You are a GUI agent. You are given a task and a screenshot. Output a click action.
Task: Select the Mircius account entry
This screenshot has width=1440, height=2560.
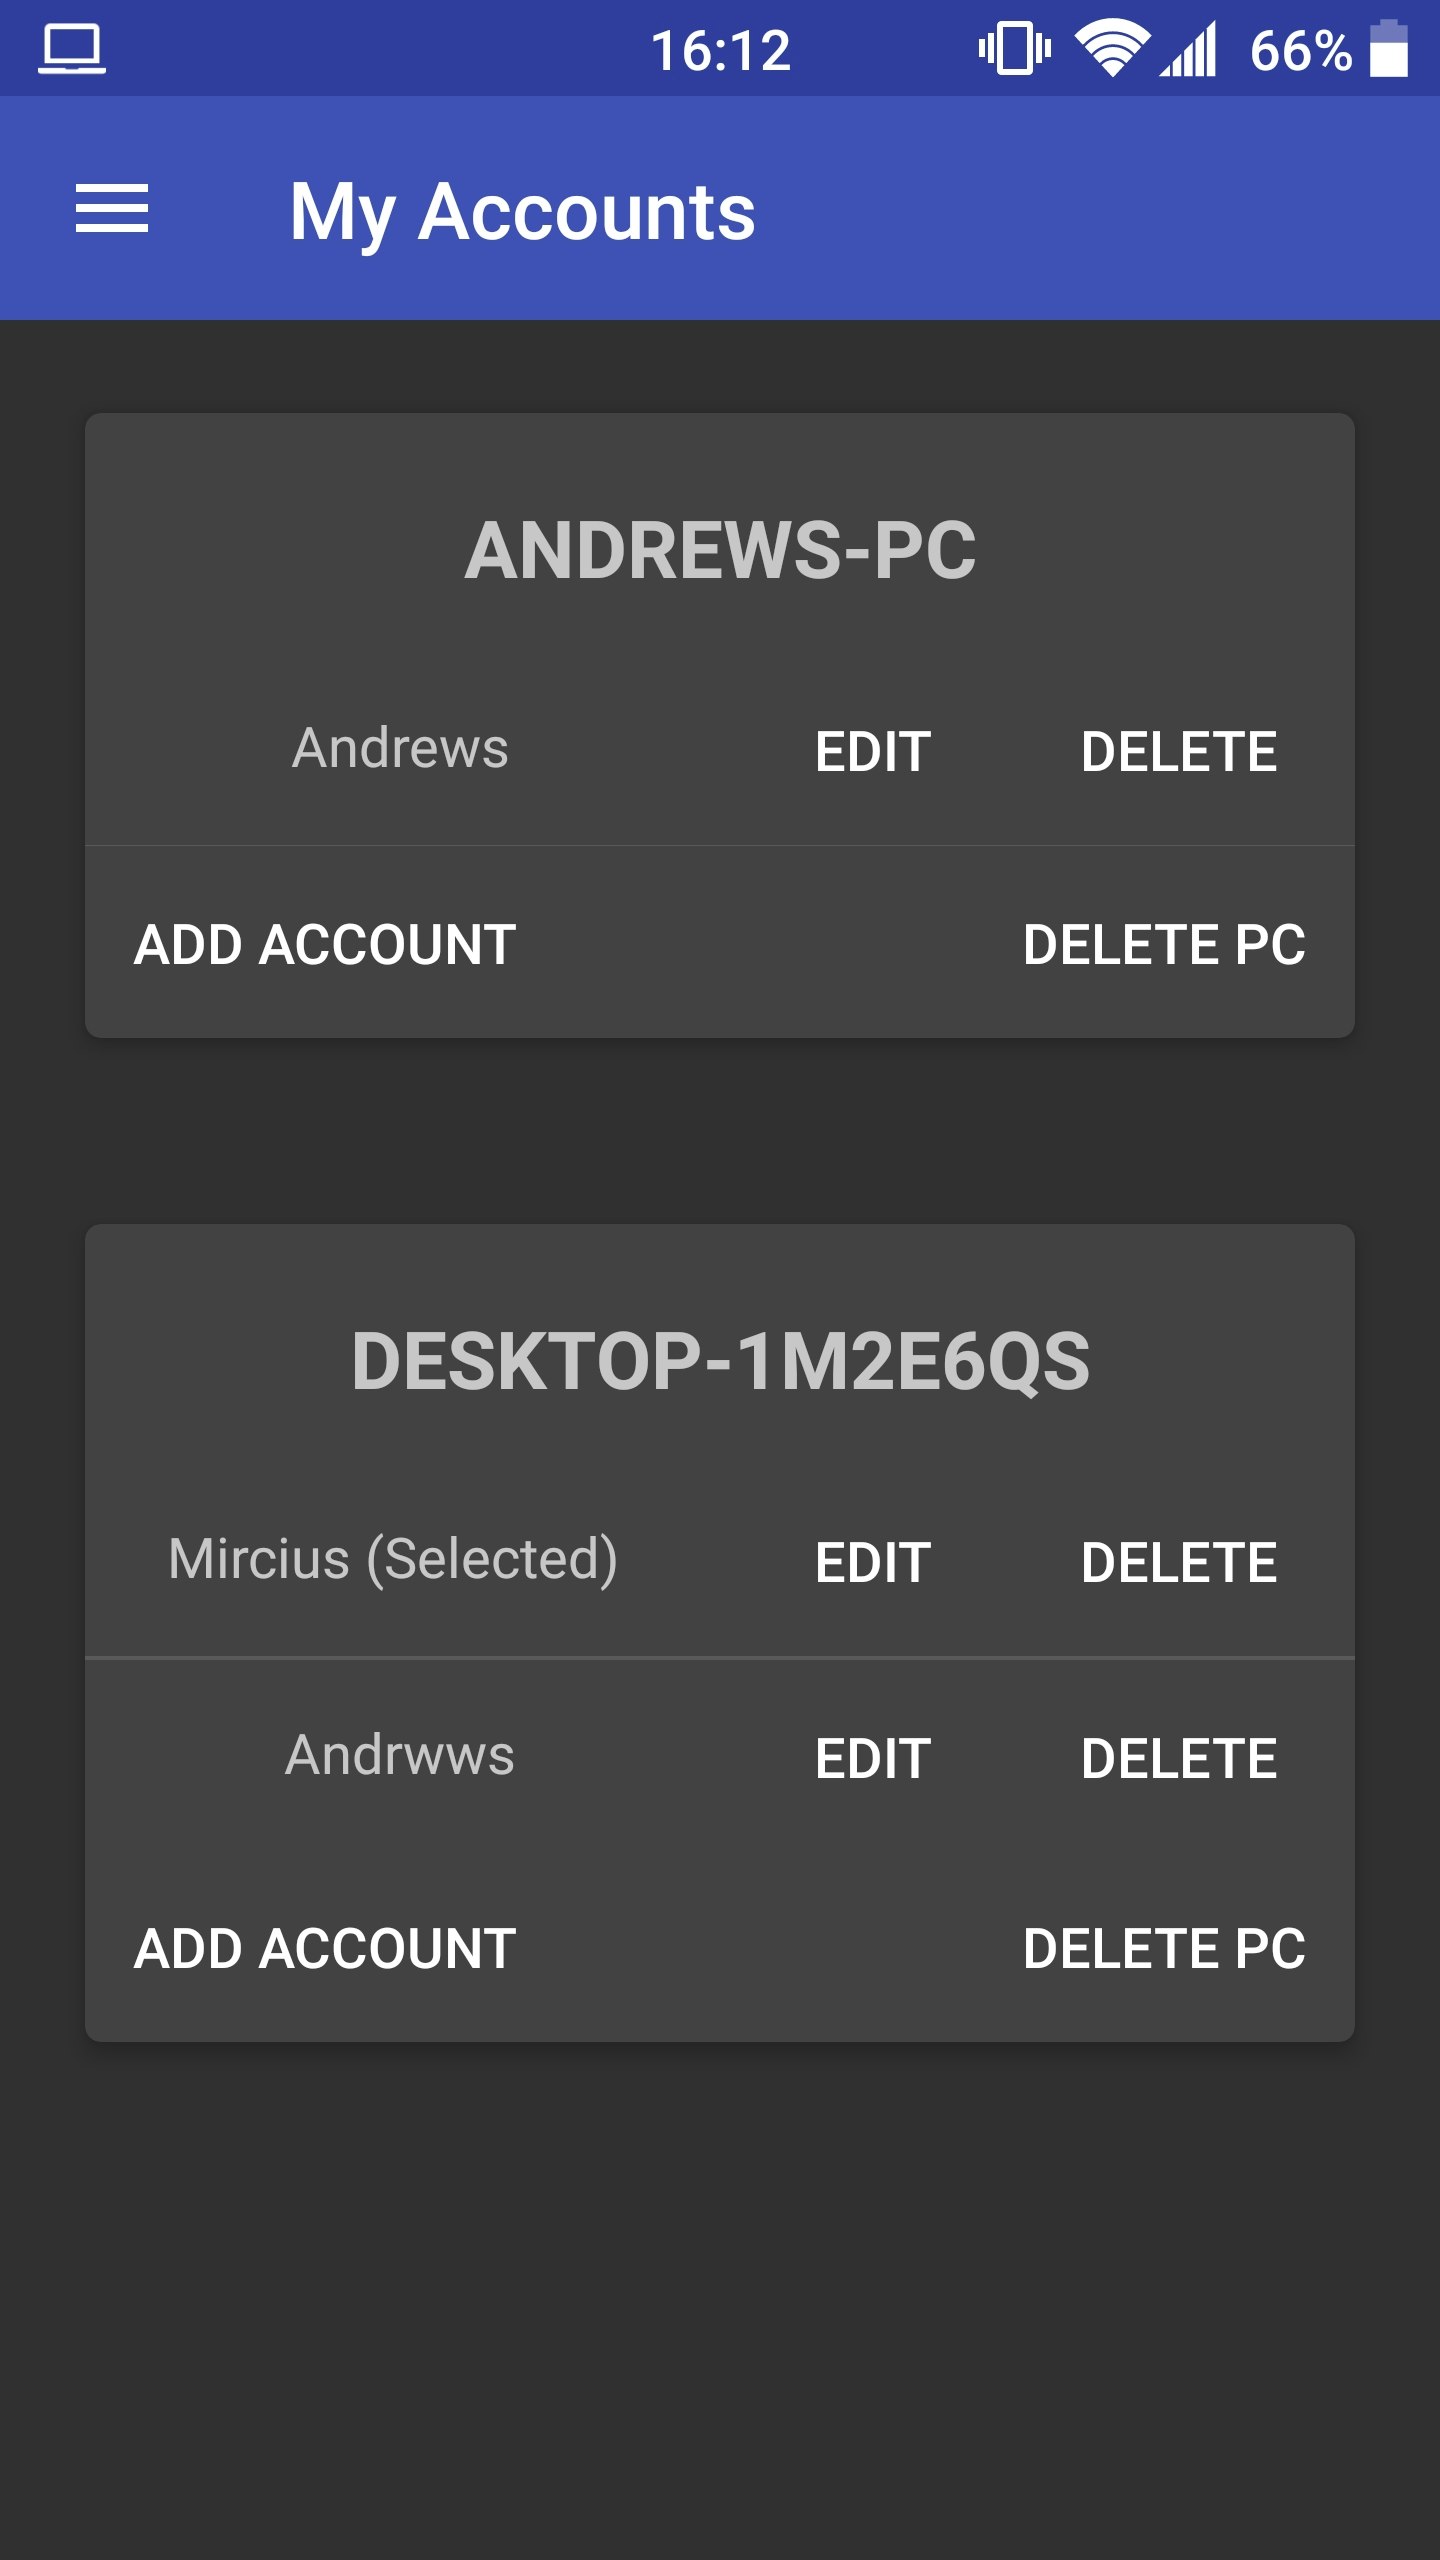(392, 1559)
